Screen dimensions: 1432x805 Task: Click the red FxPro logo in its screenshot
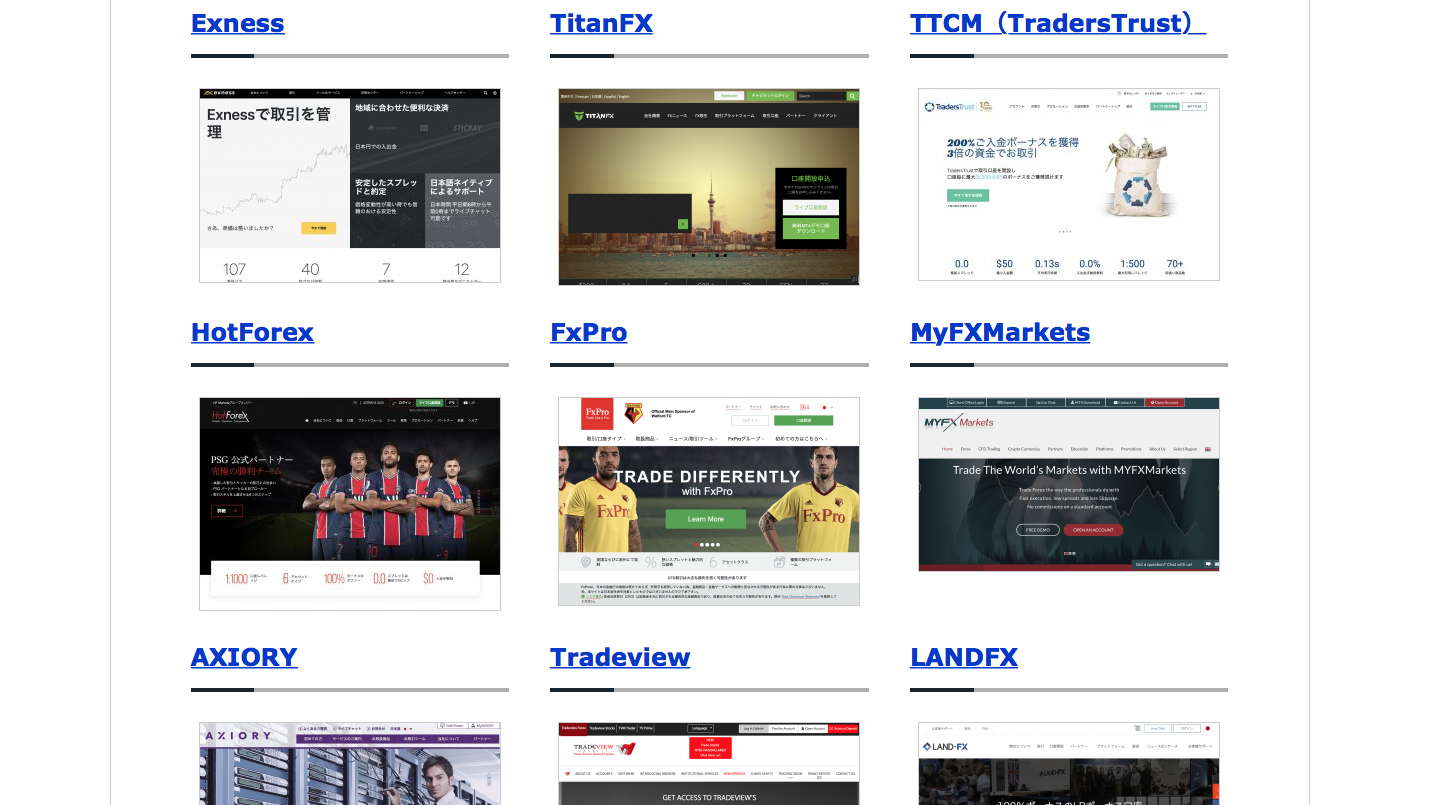[x=597, y=413]
